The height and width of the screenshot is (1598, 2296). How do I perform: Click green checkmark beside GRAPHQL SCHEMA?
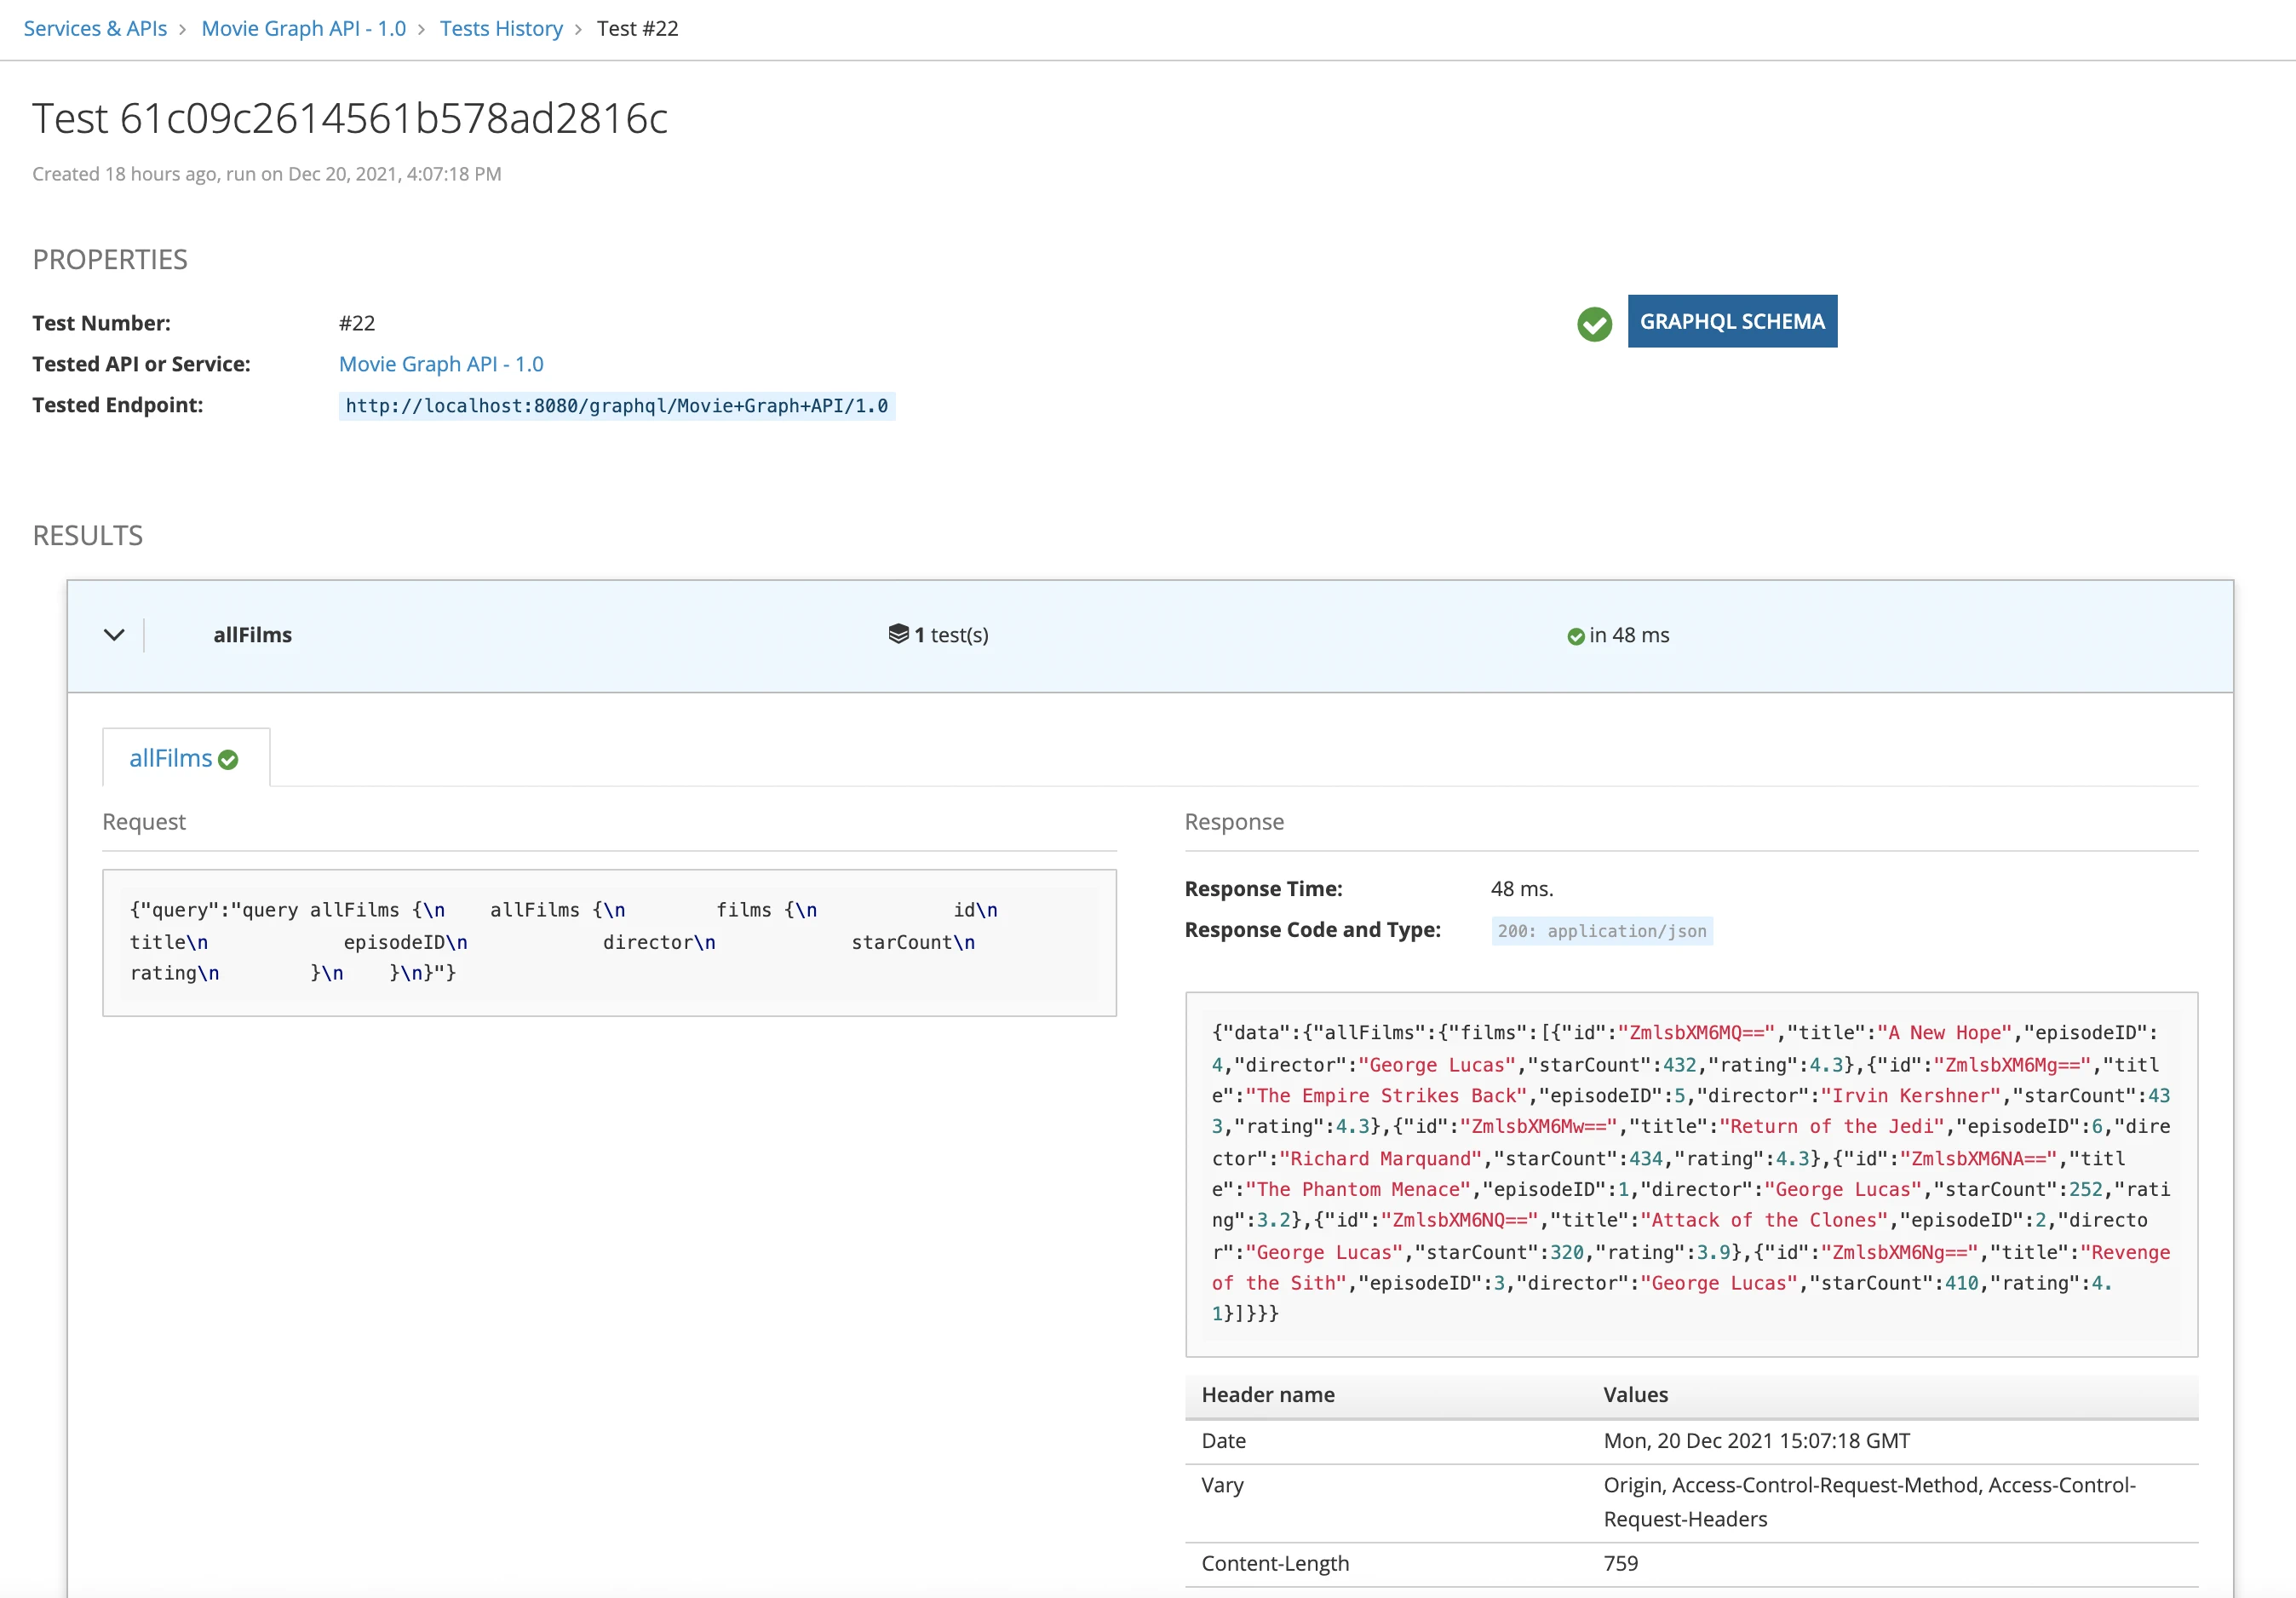coord(1594,324)
